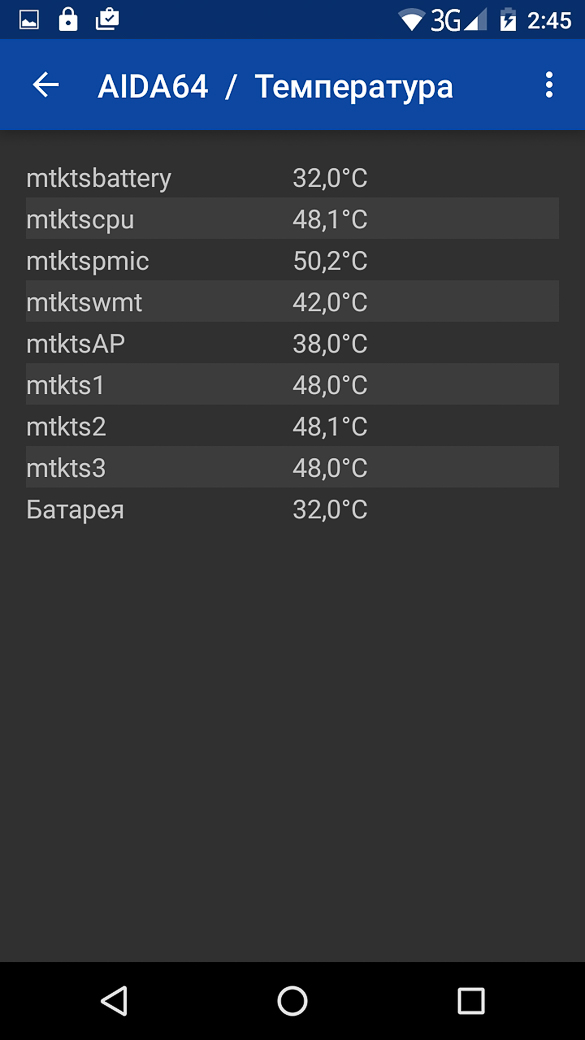Tap the AIDA64 / Температура title
The width and height of the screenshot is (585, 1040).
tap(275, 87)
